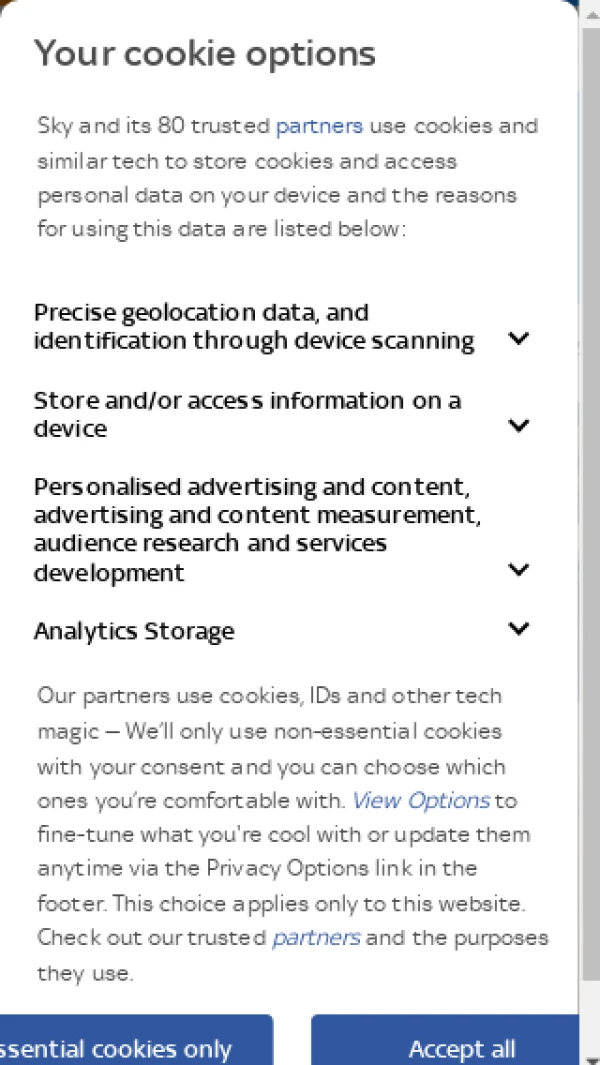
Task: Click the Store and/or access information chevron icon
Action: pos(519,425)
